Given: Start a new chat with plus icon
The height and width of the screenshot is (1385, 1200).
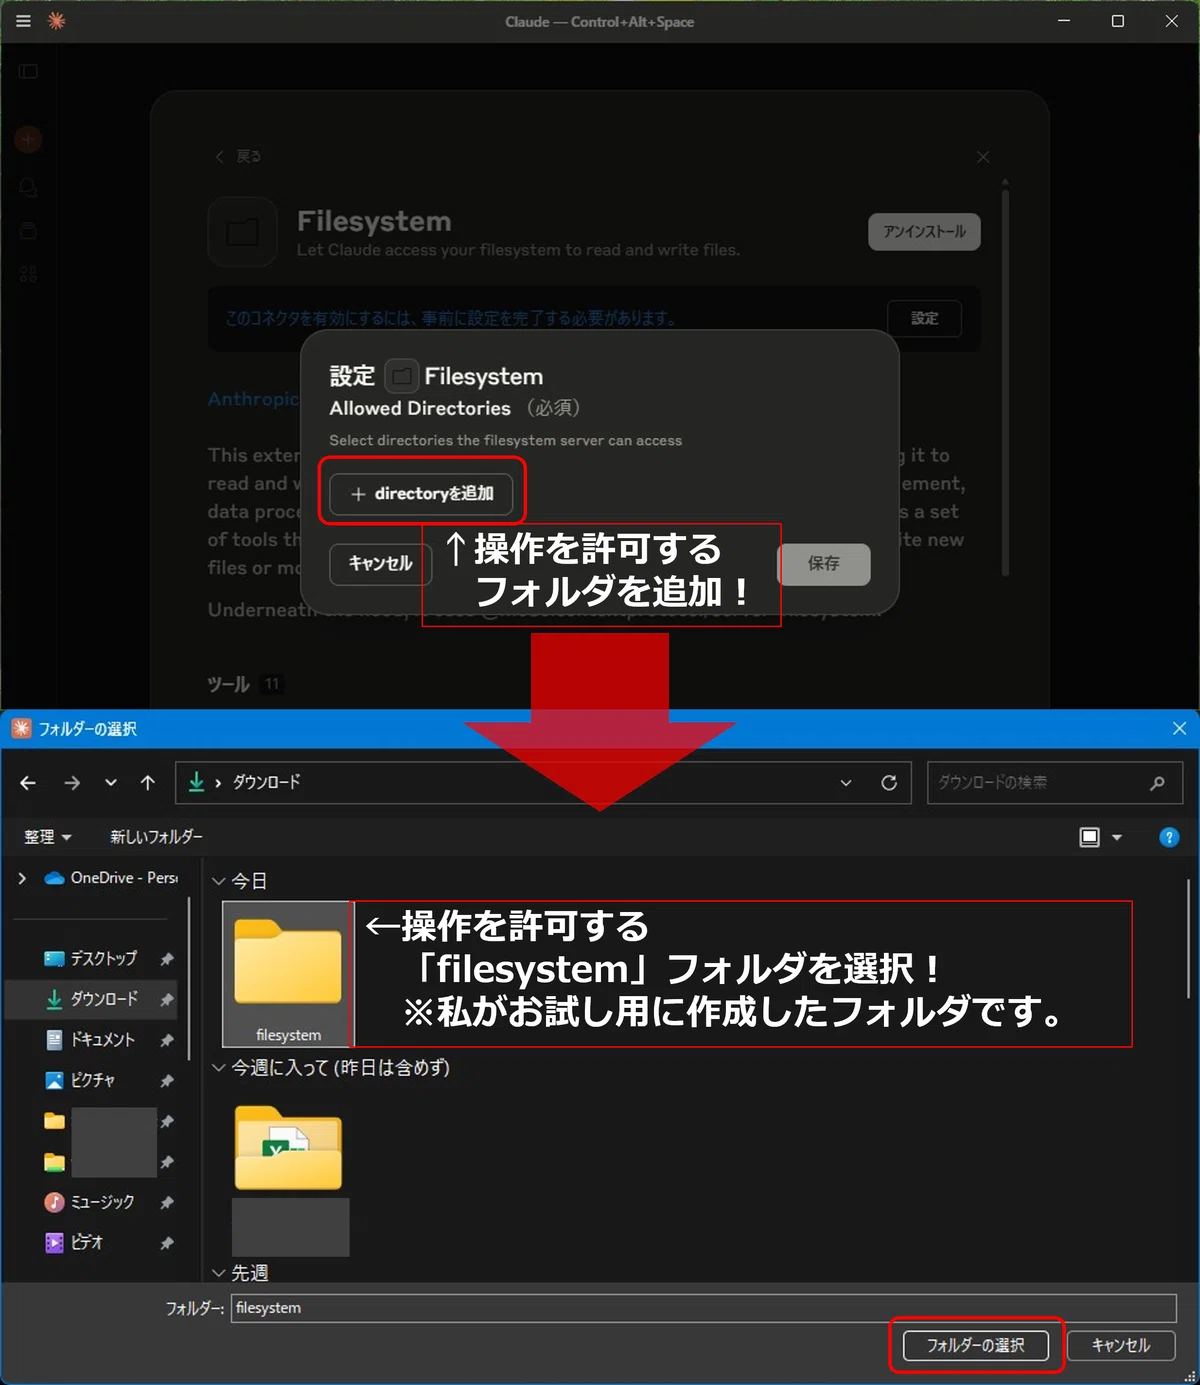Looking at the screenshot, I should click(28, 139).
